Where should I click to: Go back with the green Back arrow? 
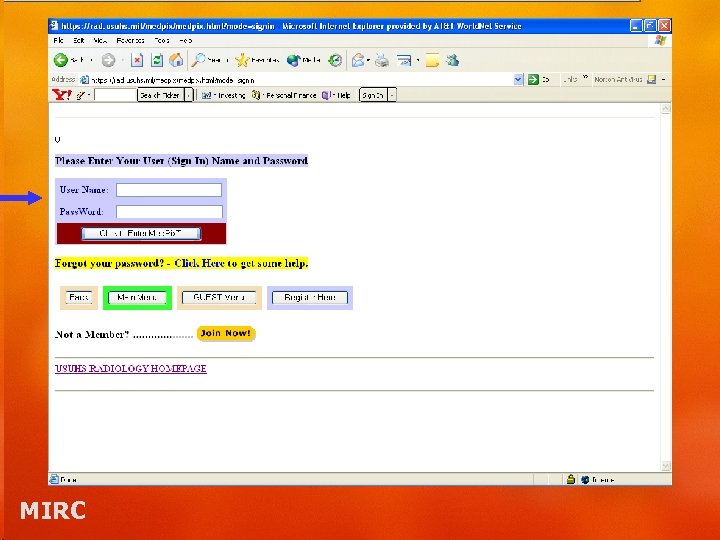61,60
